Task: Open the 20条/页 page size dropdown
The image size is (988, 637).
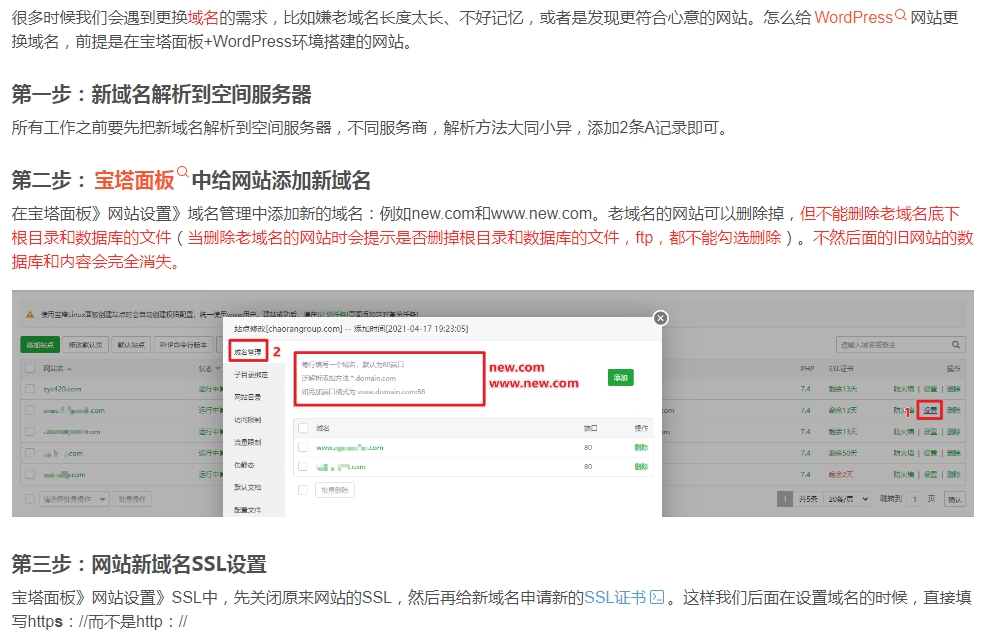Action: point(848,499)
